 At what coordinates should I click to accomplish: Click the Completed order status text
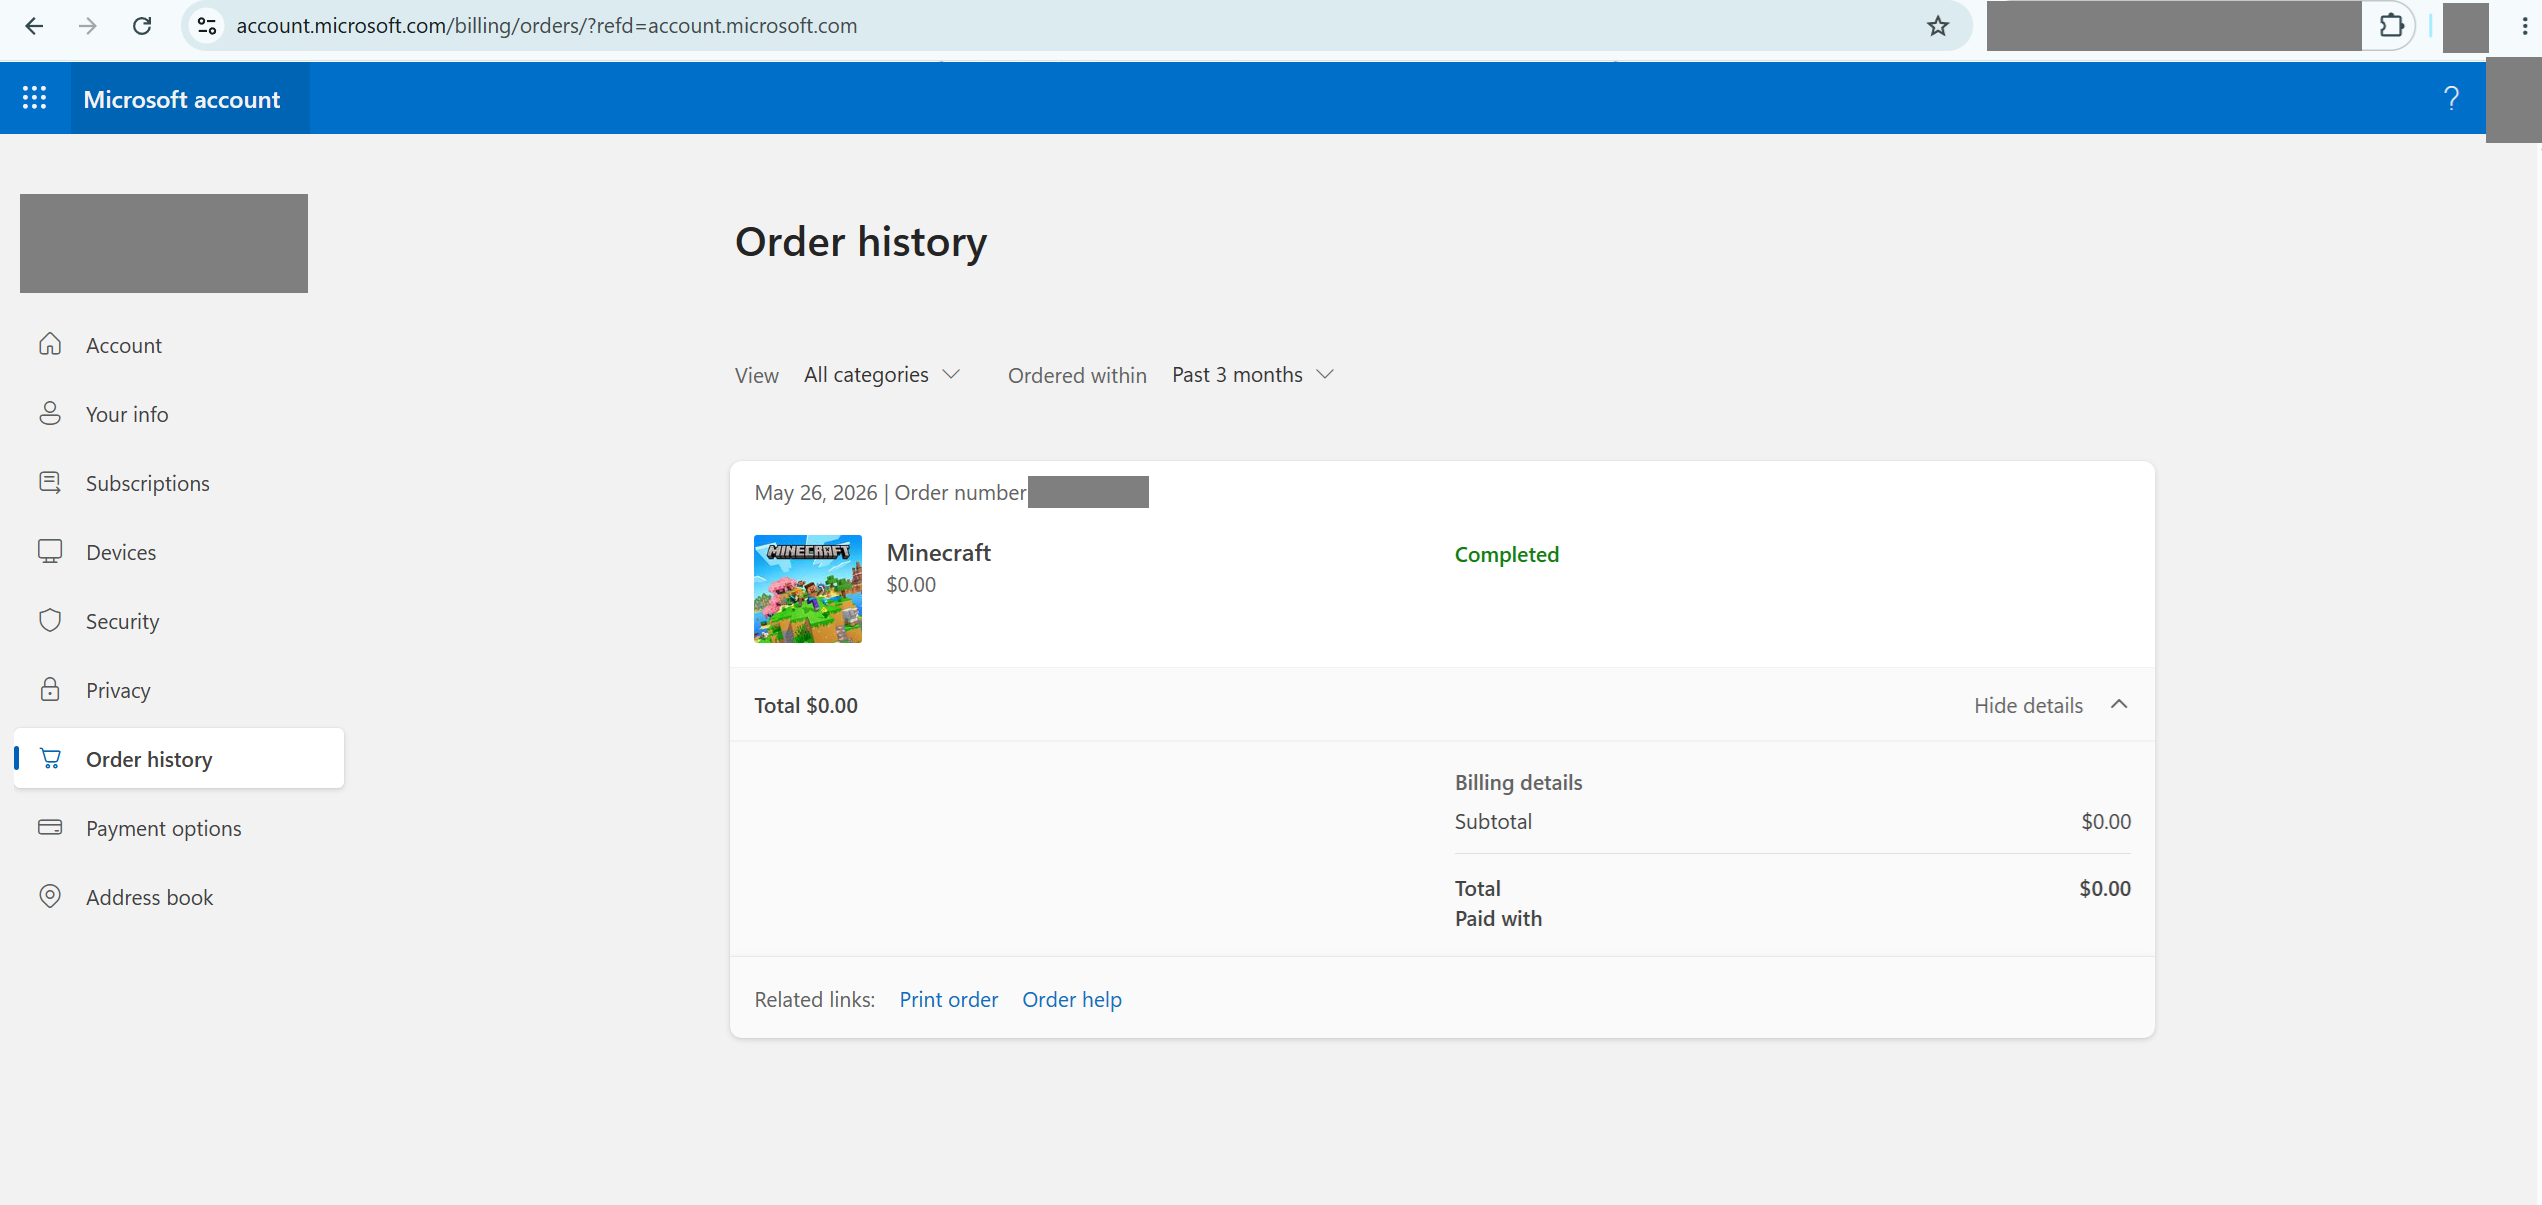click(x=1506, y=555)
